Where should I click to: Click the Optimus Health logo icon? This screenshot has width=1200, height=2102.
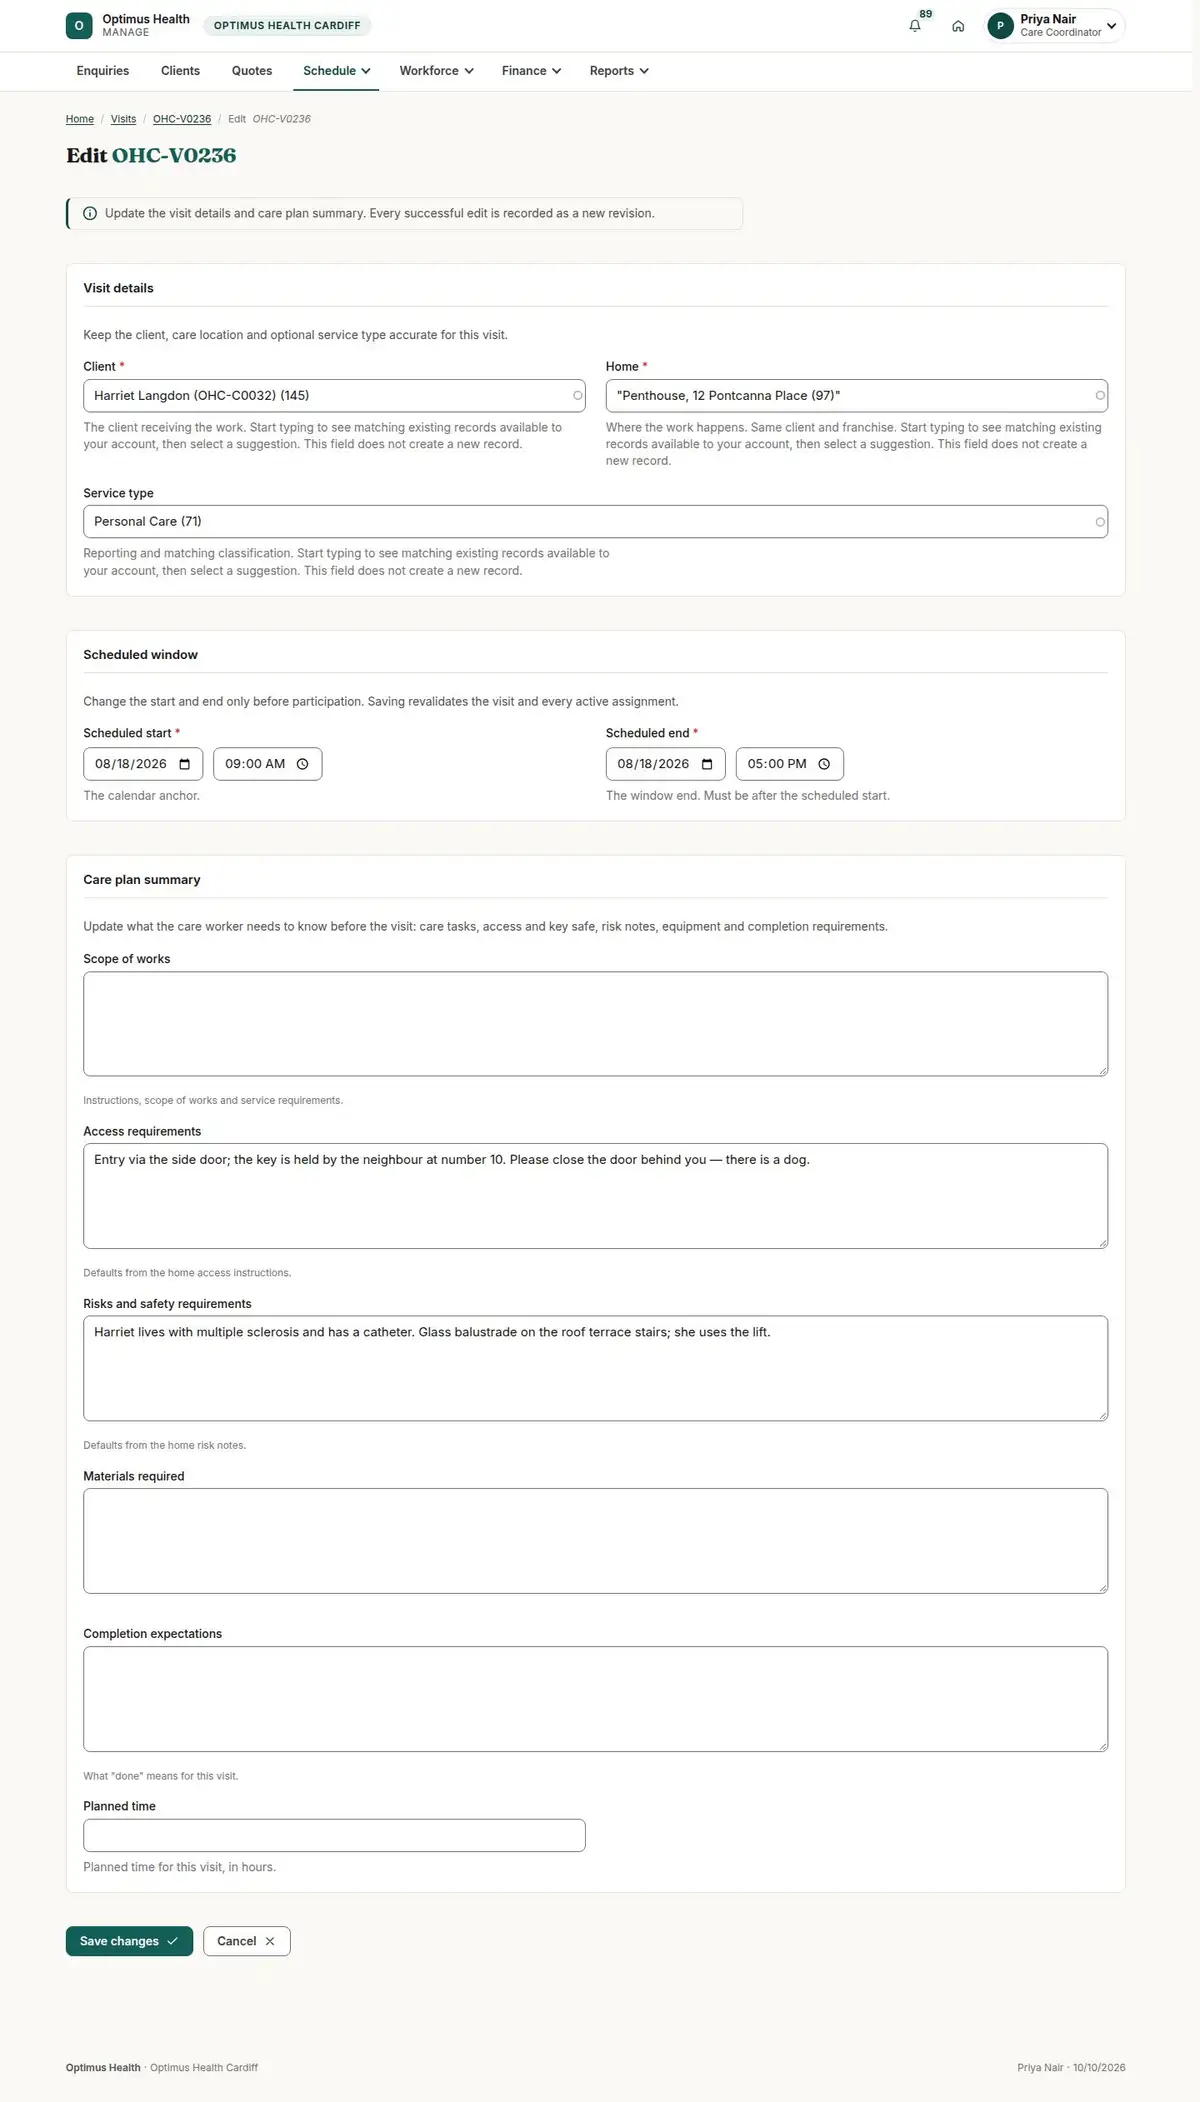(x=79, y=26)
